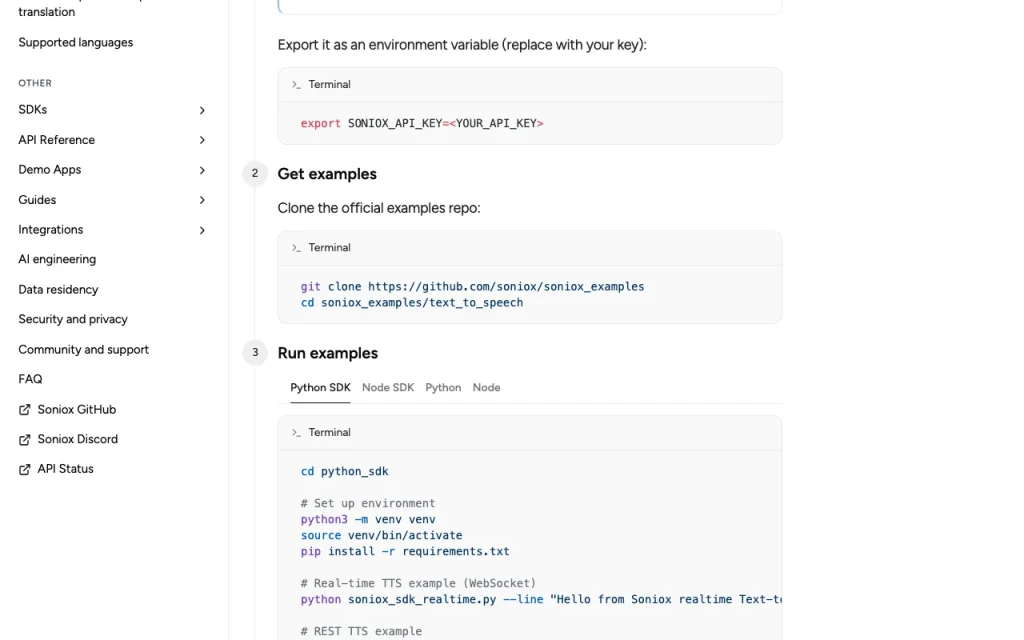Viewport: 1024px width, 640px height.
Task: Click the '# Set up environment' comment
Action: pyautogui.click(x=368, y=504)
